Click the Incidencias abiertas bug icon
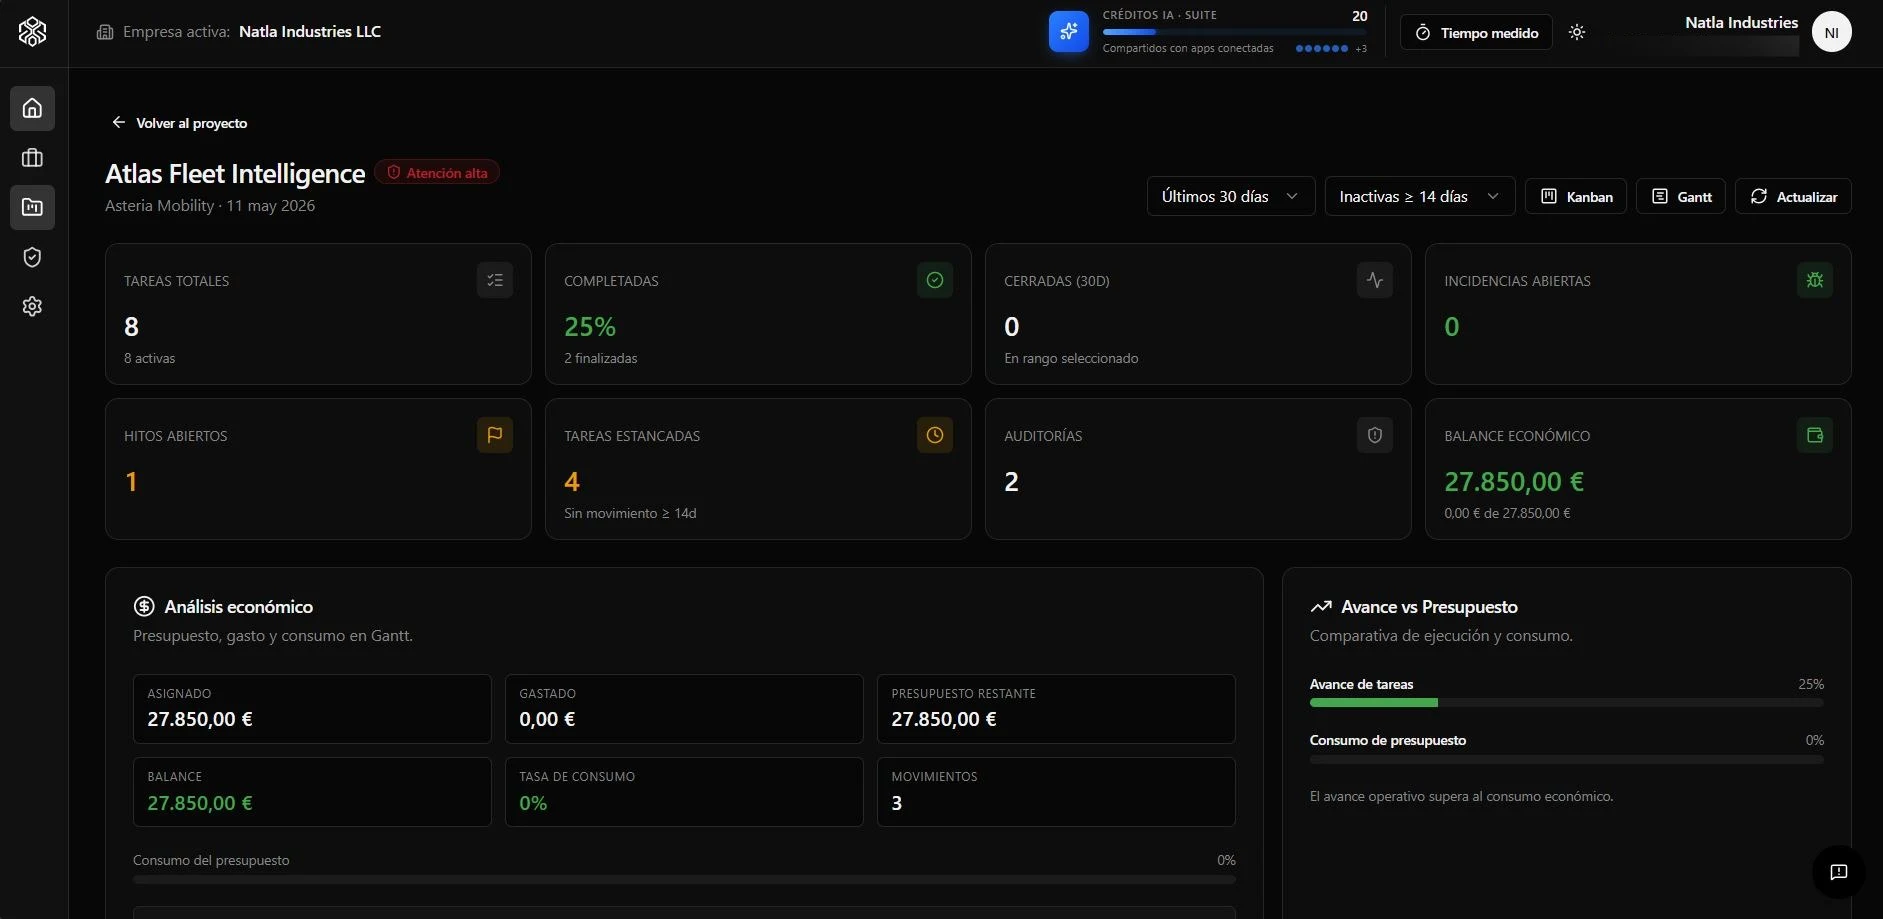Viewport: 1883px width, 919px height. pyautogui.click(x=1815, y=280)
